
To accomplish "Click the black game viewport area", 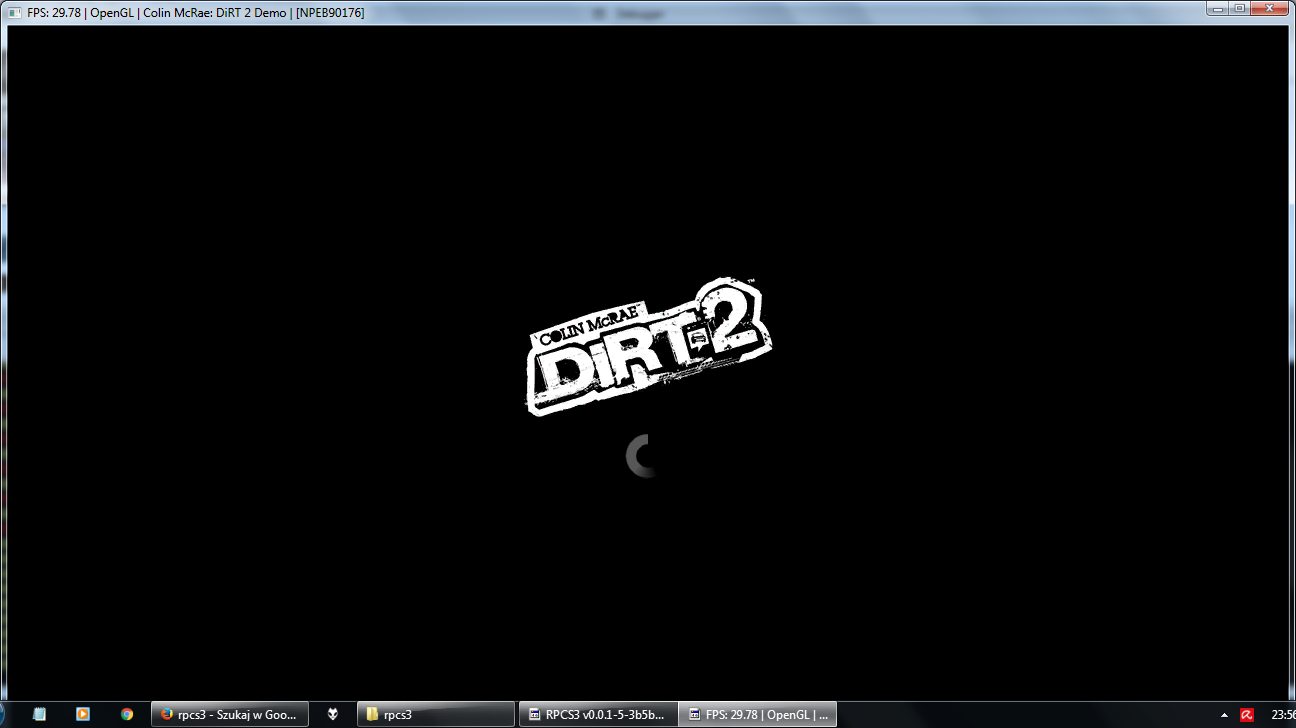I will pyautogui.click(x=300, y=250).
